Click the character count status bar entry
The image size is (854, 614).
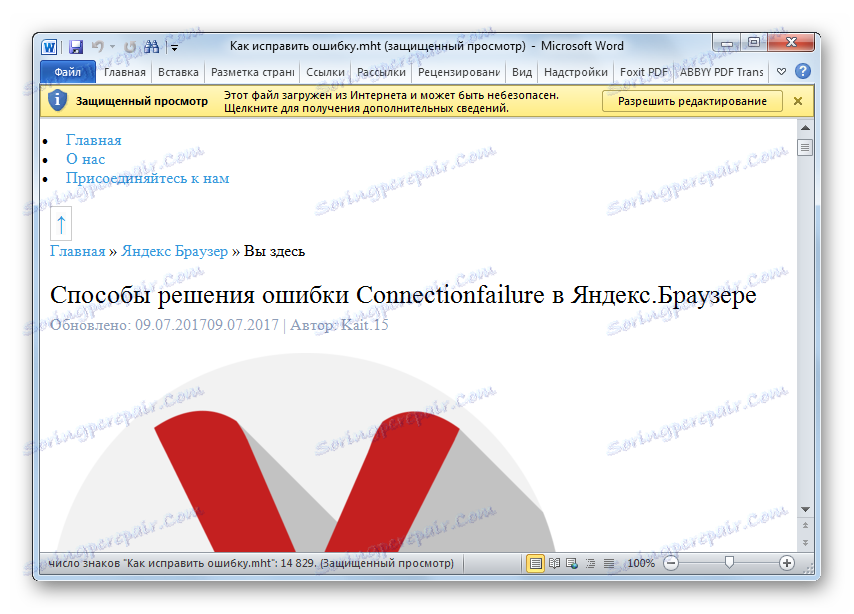pos(251,563)
